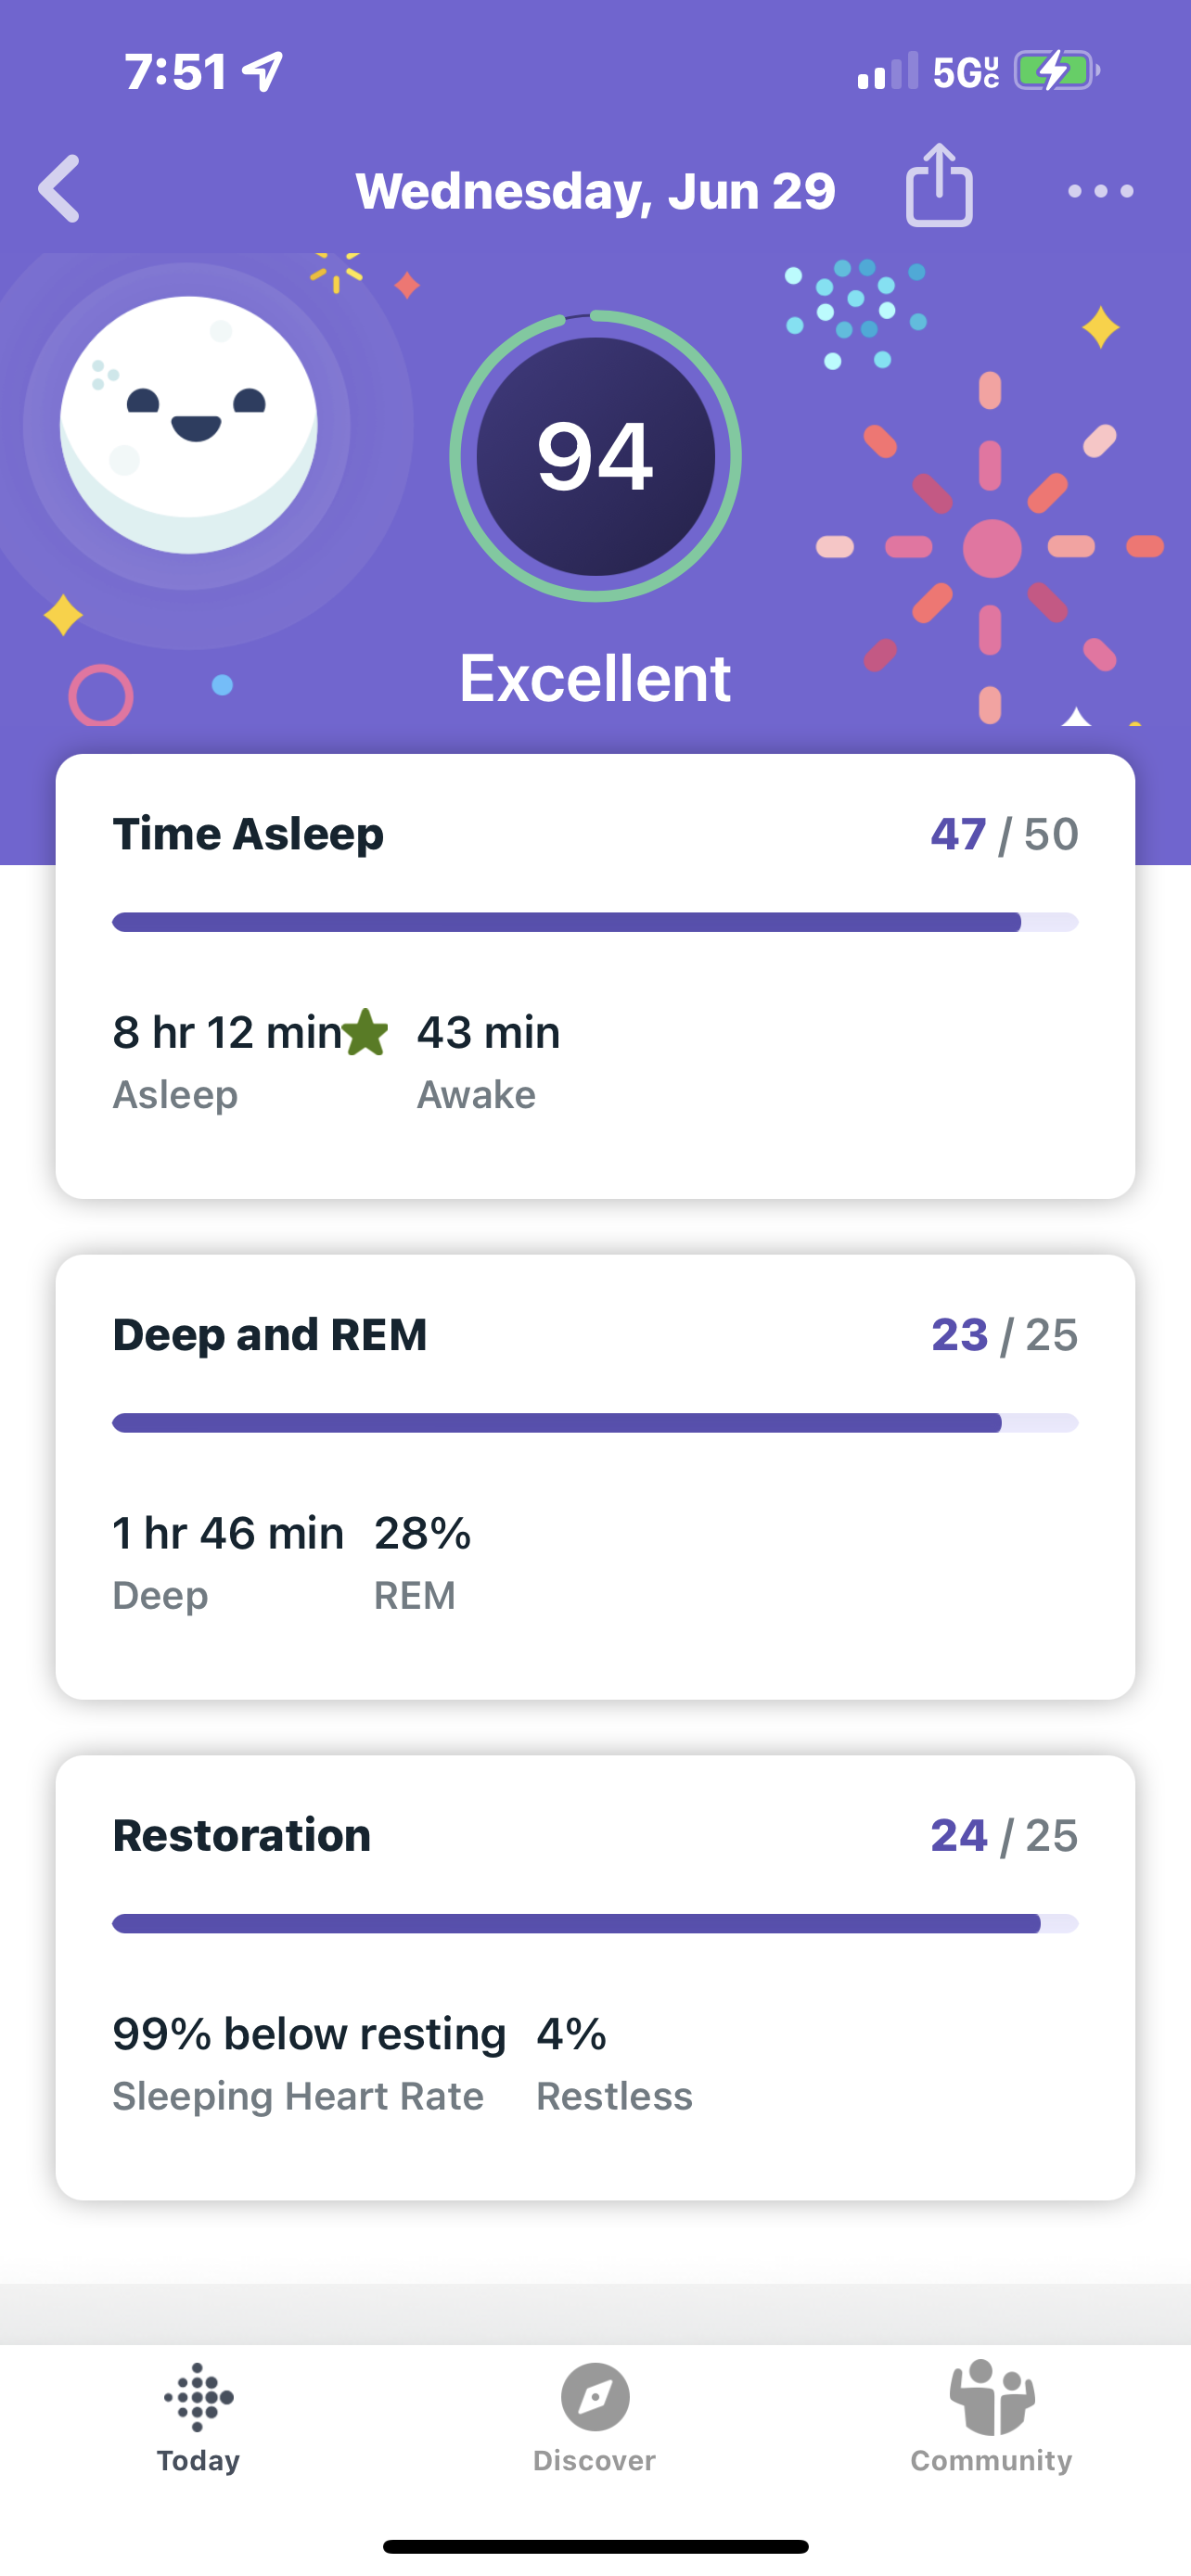This screenshot has width=1191, height=2576.
Task: Tap the 94 sleep score circle
Action: [595, 456]
